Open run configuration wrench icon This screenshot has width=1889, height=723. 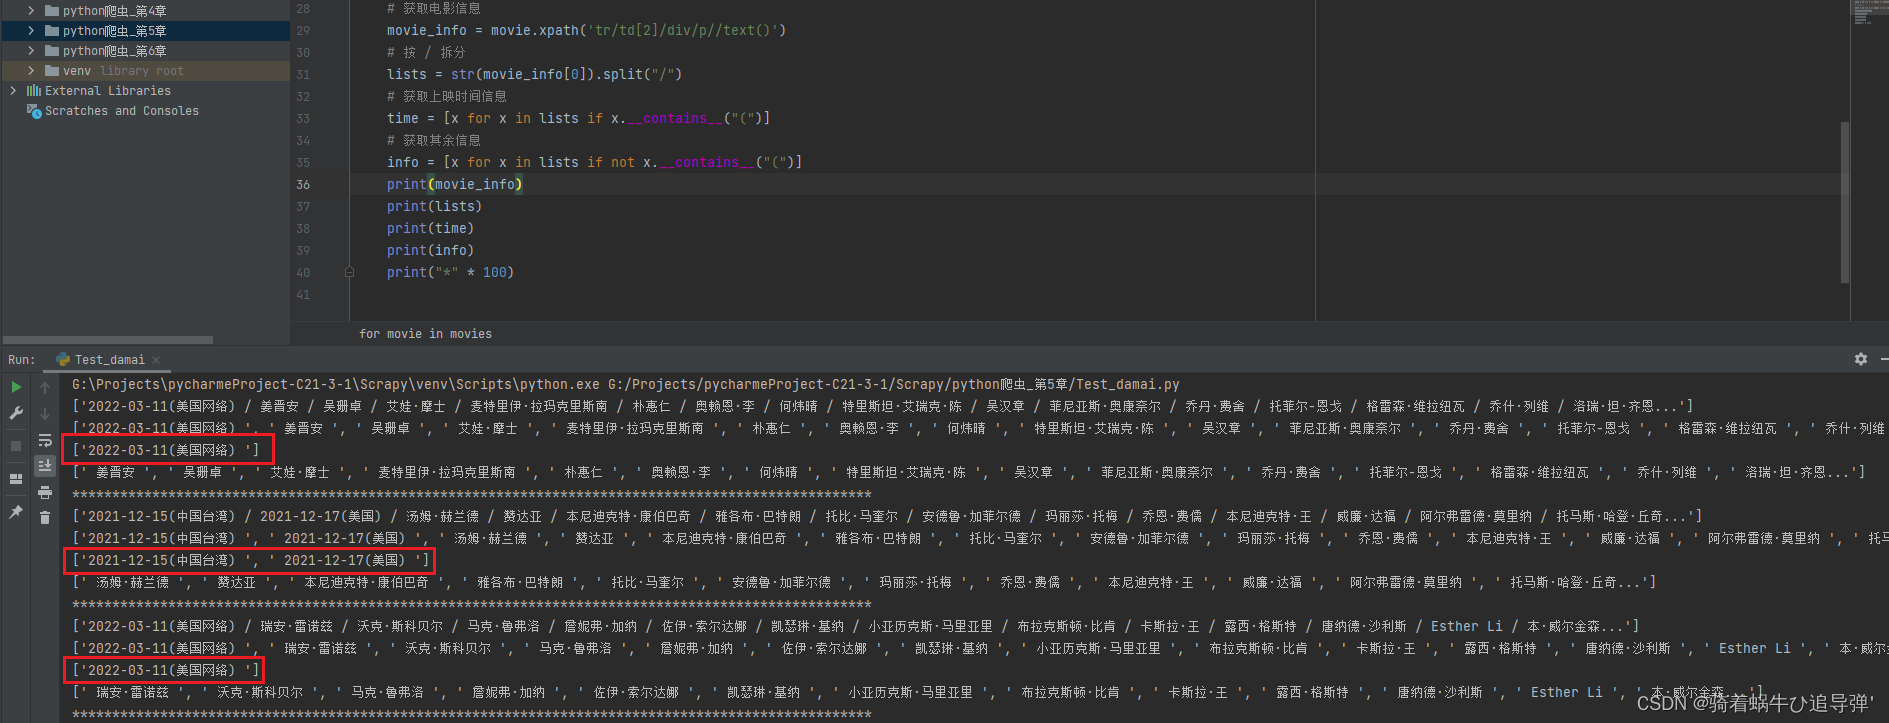coord(16,413)
